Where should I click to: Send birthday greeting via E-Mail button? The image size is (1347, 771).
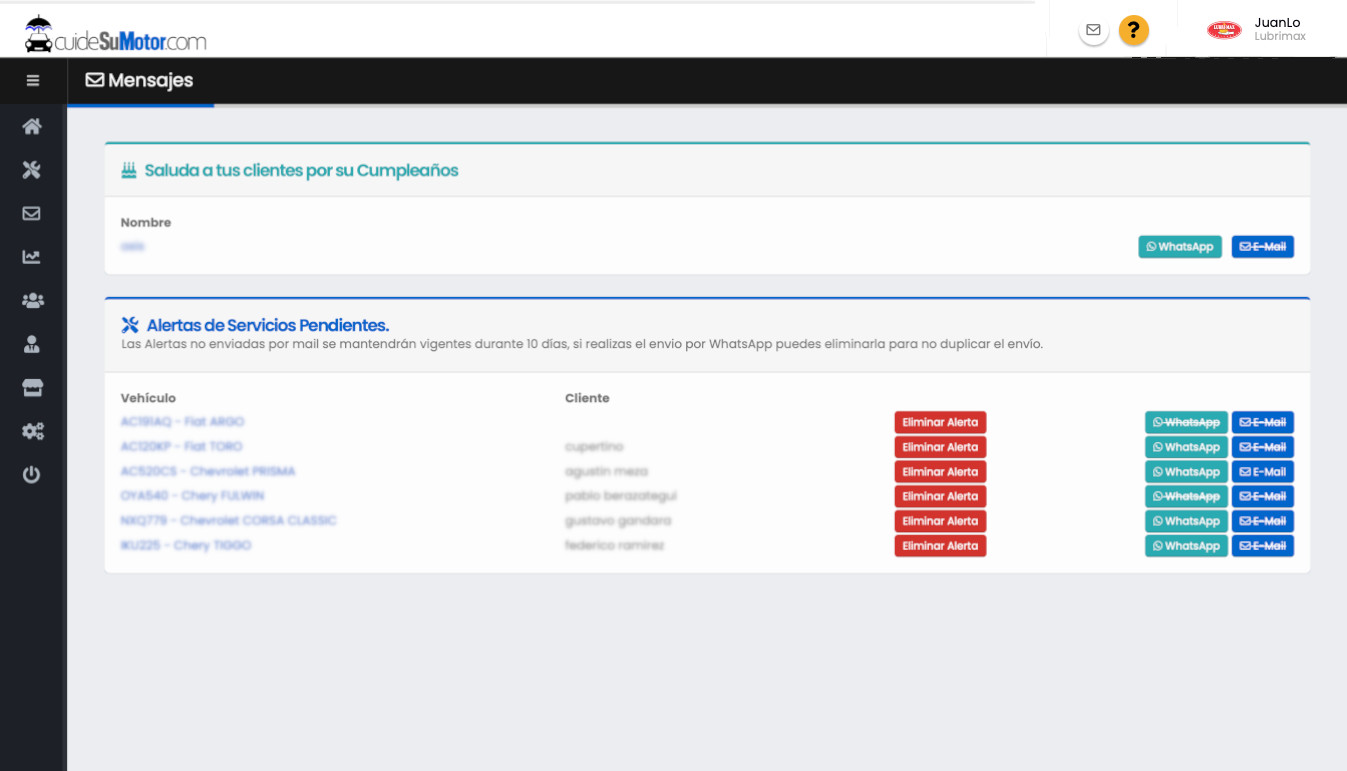pos(1262,247)
